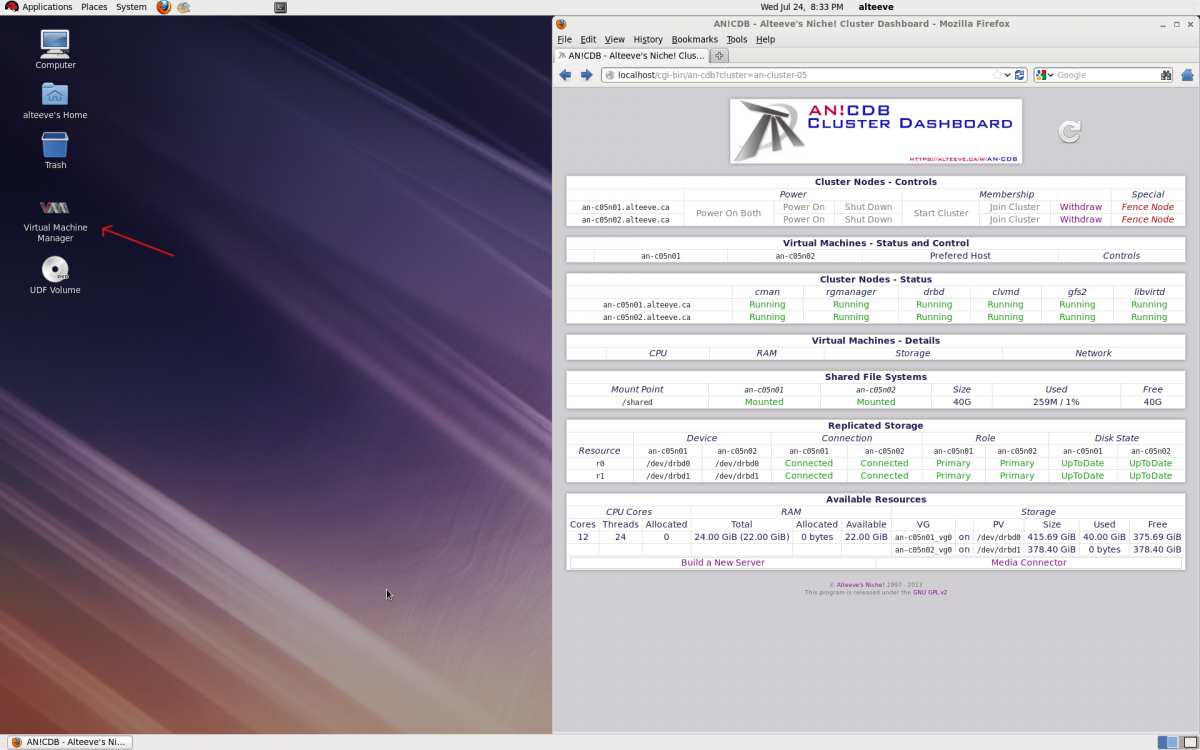Click the Firefox launcher in the top panel
The image size is (1200, 750).
[x=164, y=7]
